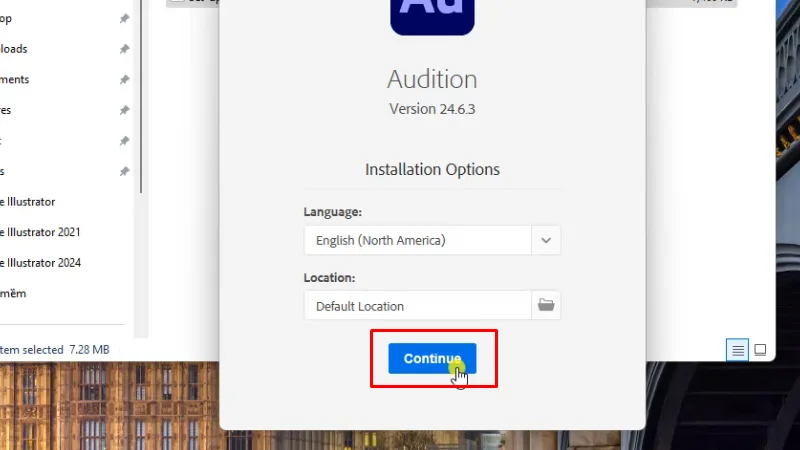Open the folder browse icon beside Default Location
This screenshot has width=800, height=450.
546,305
